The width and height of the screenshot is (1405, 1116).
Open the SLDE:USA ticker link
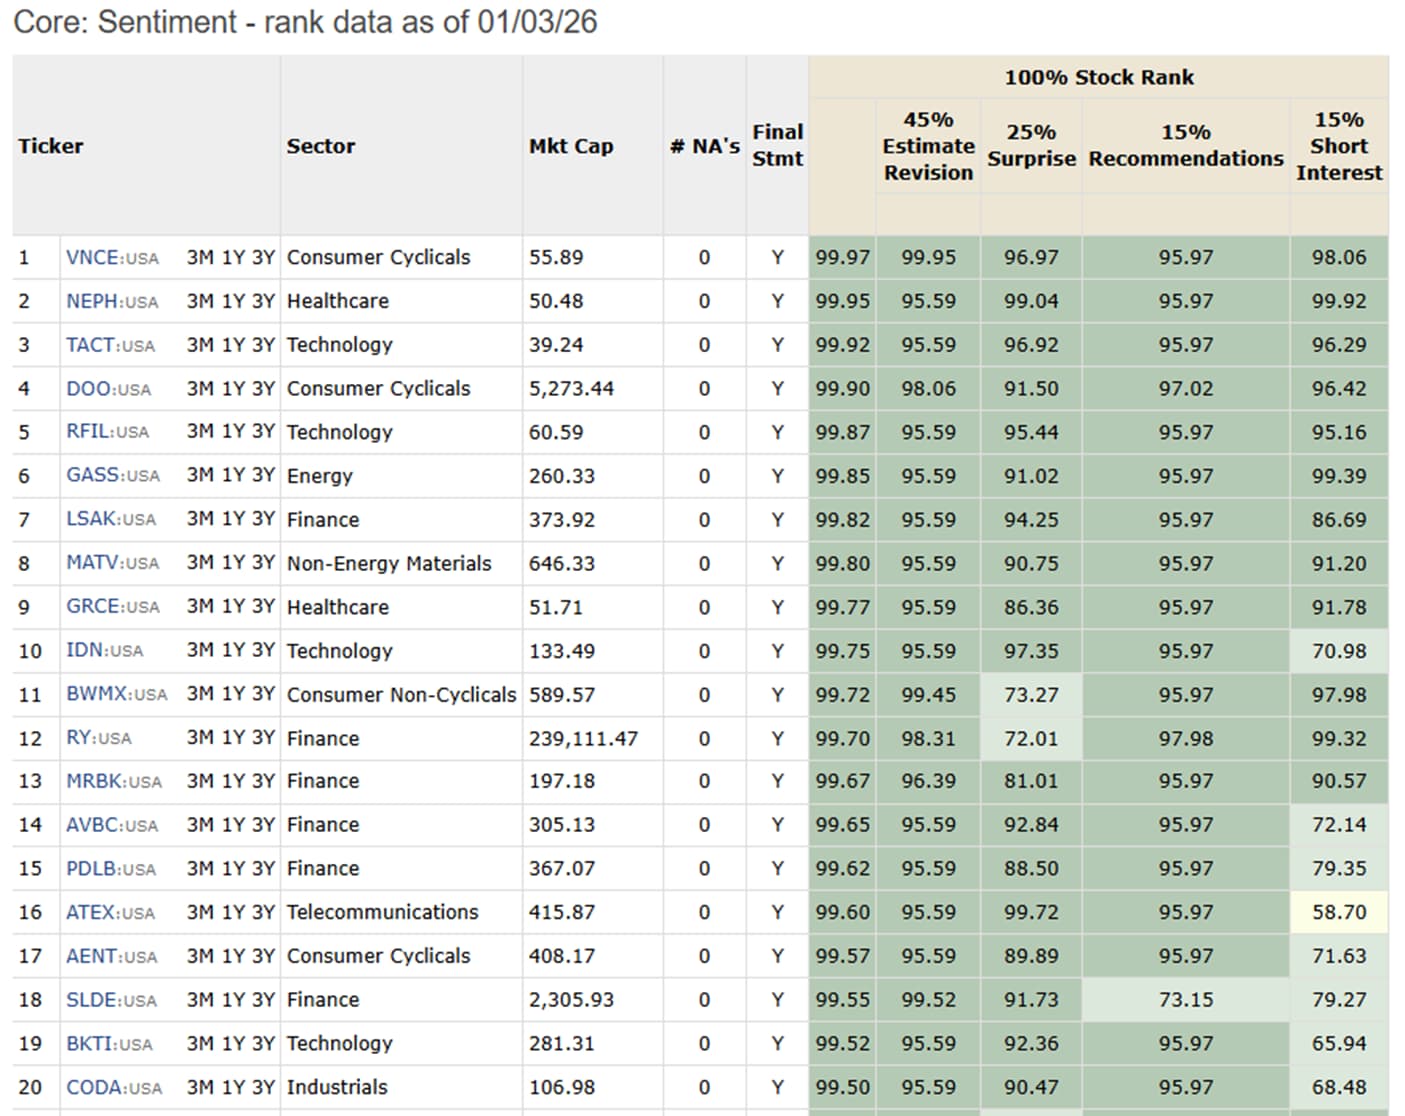111,1000
